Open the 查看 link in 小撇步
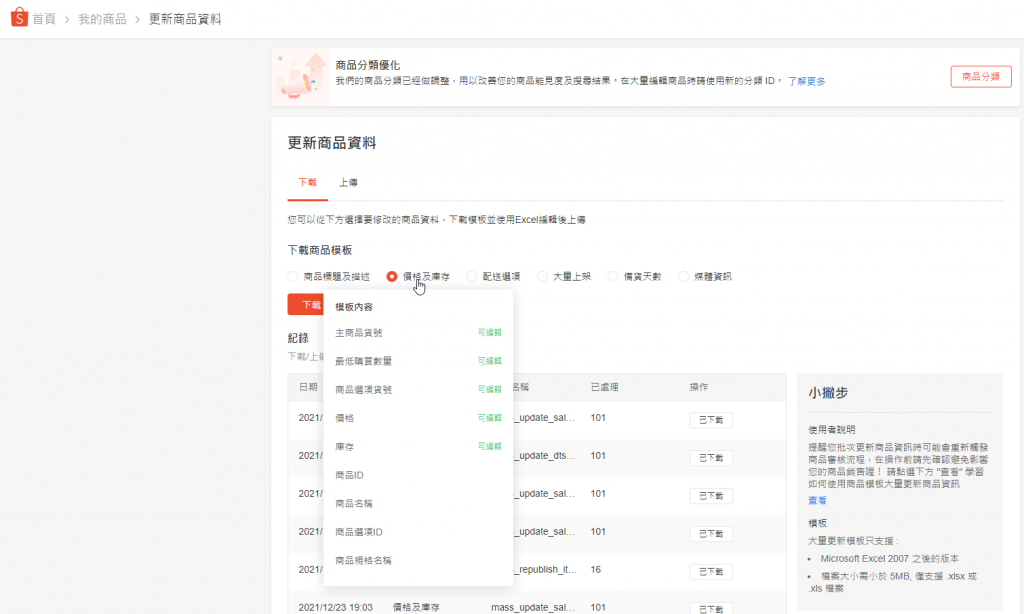This screenshot has width=1024, height=614. [817, 499]
